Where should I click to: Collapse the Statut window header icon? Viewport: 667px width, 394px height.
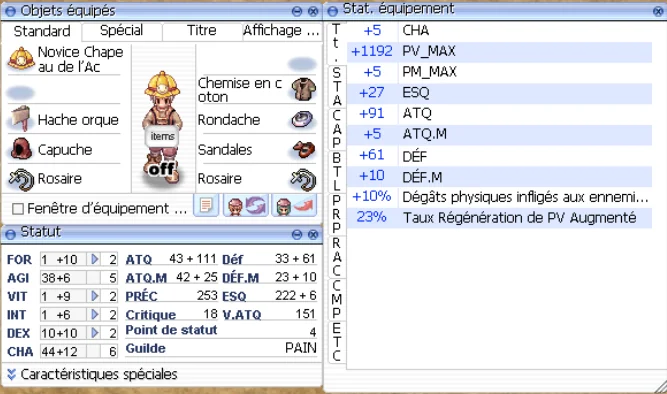pos(10,234)
